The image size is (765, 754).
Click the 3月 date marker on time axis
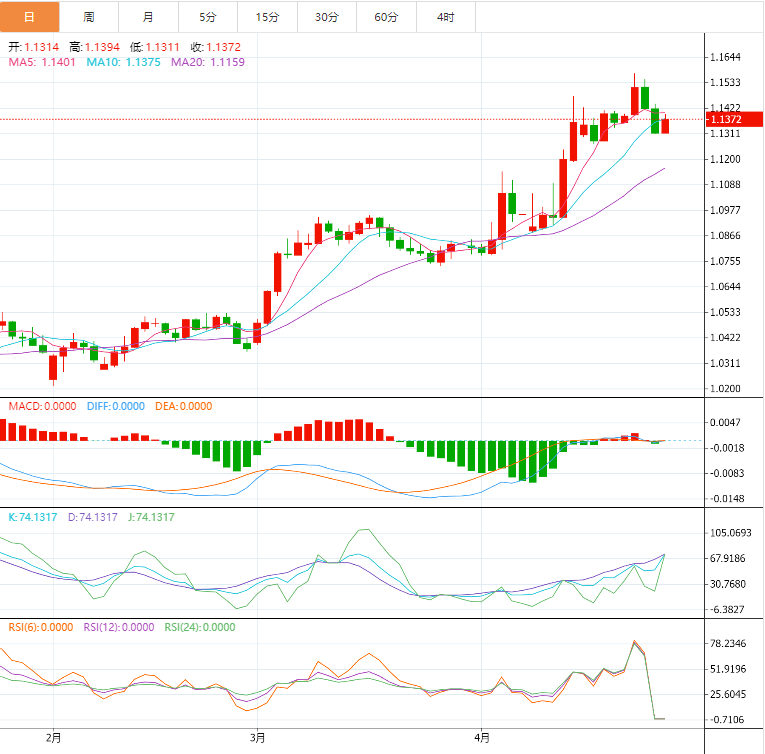257,738
